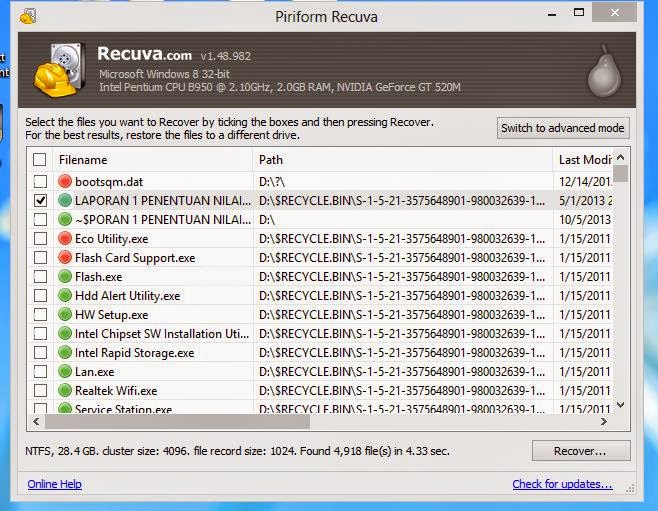Click the vertical scrollbar down arrow
The height and width of the screenshot is (511, 658).
tap(621, 405)
